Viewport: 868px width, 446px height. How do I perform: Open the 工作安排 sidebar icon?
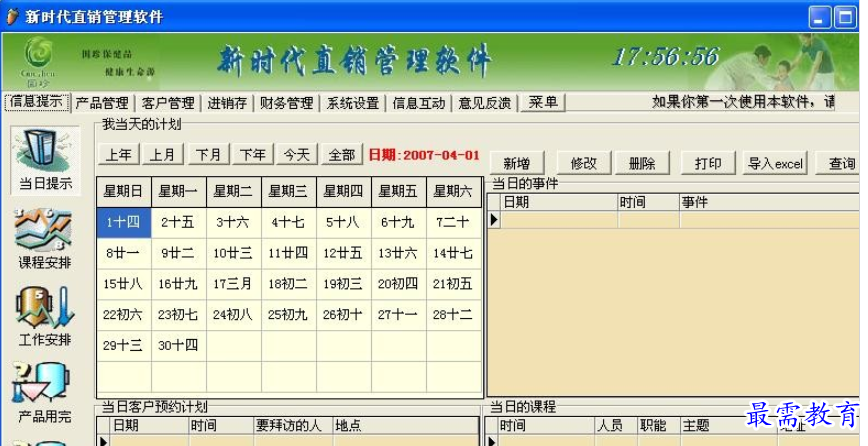(x=44, y=317)
